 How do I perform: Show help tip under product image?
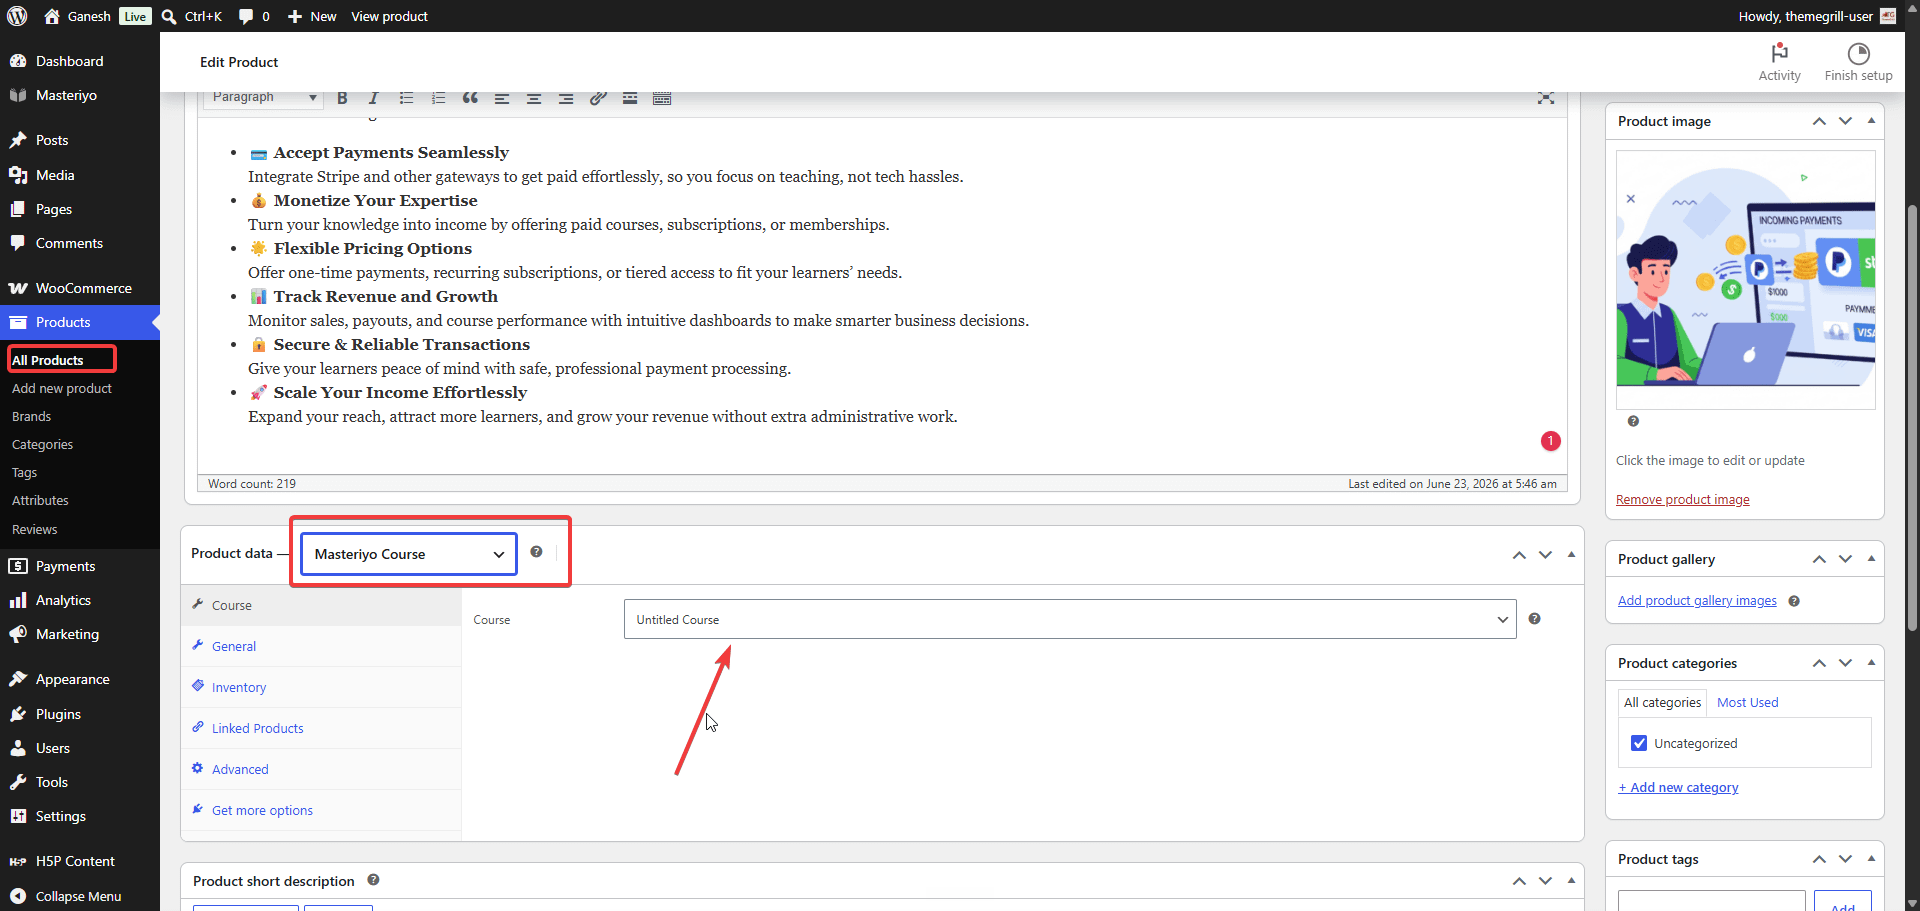tap(1633, 421)
